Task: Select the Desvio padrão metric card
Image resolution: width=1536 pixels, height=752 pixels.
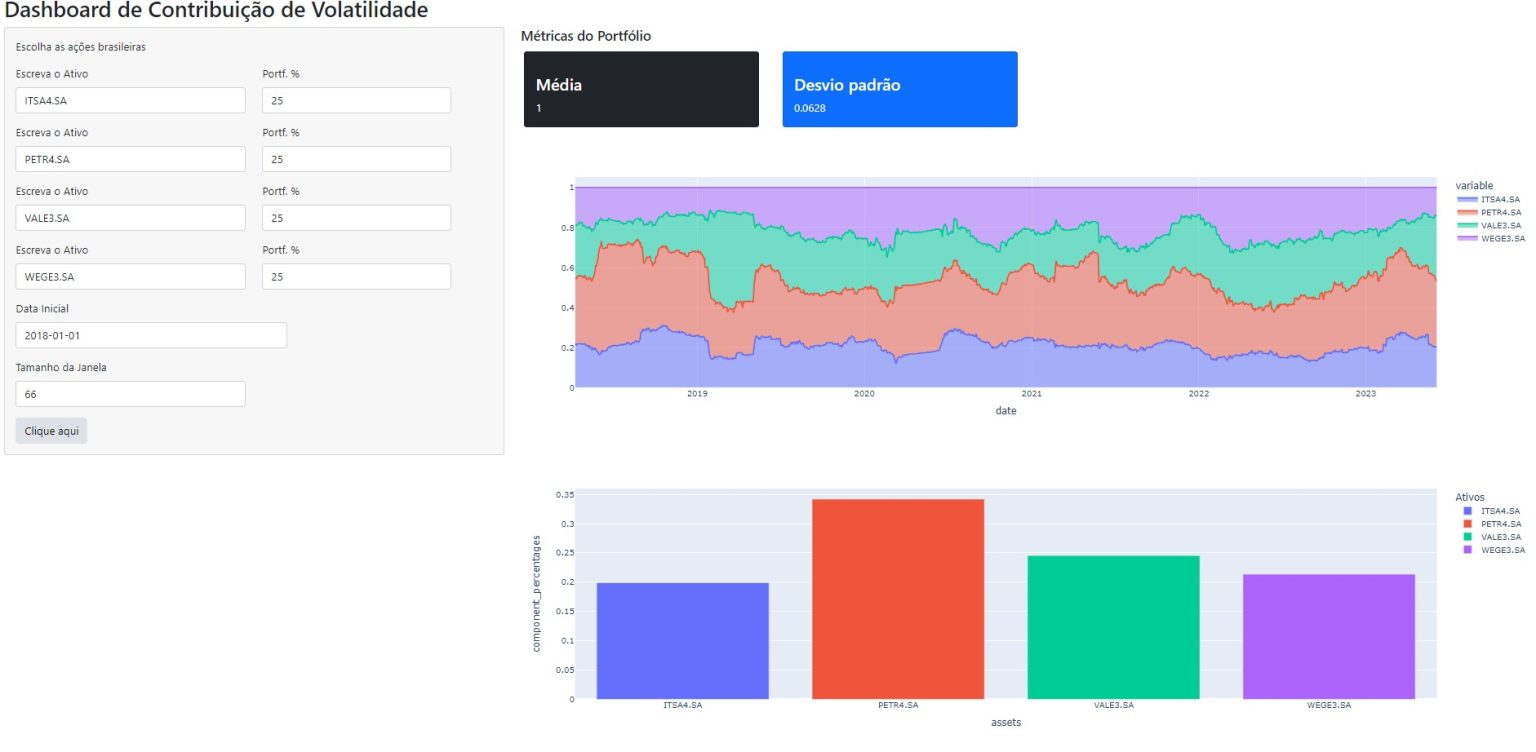Action: [x=900, y=89]
